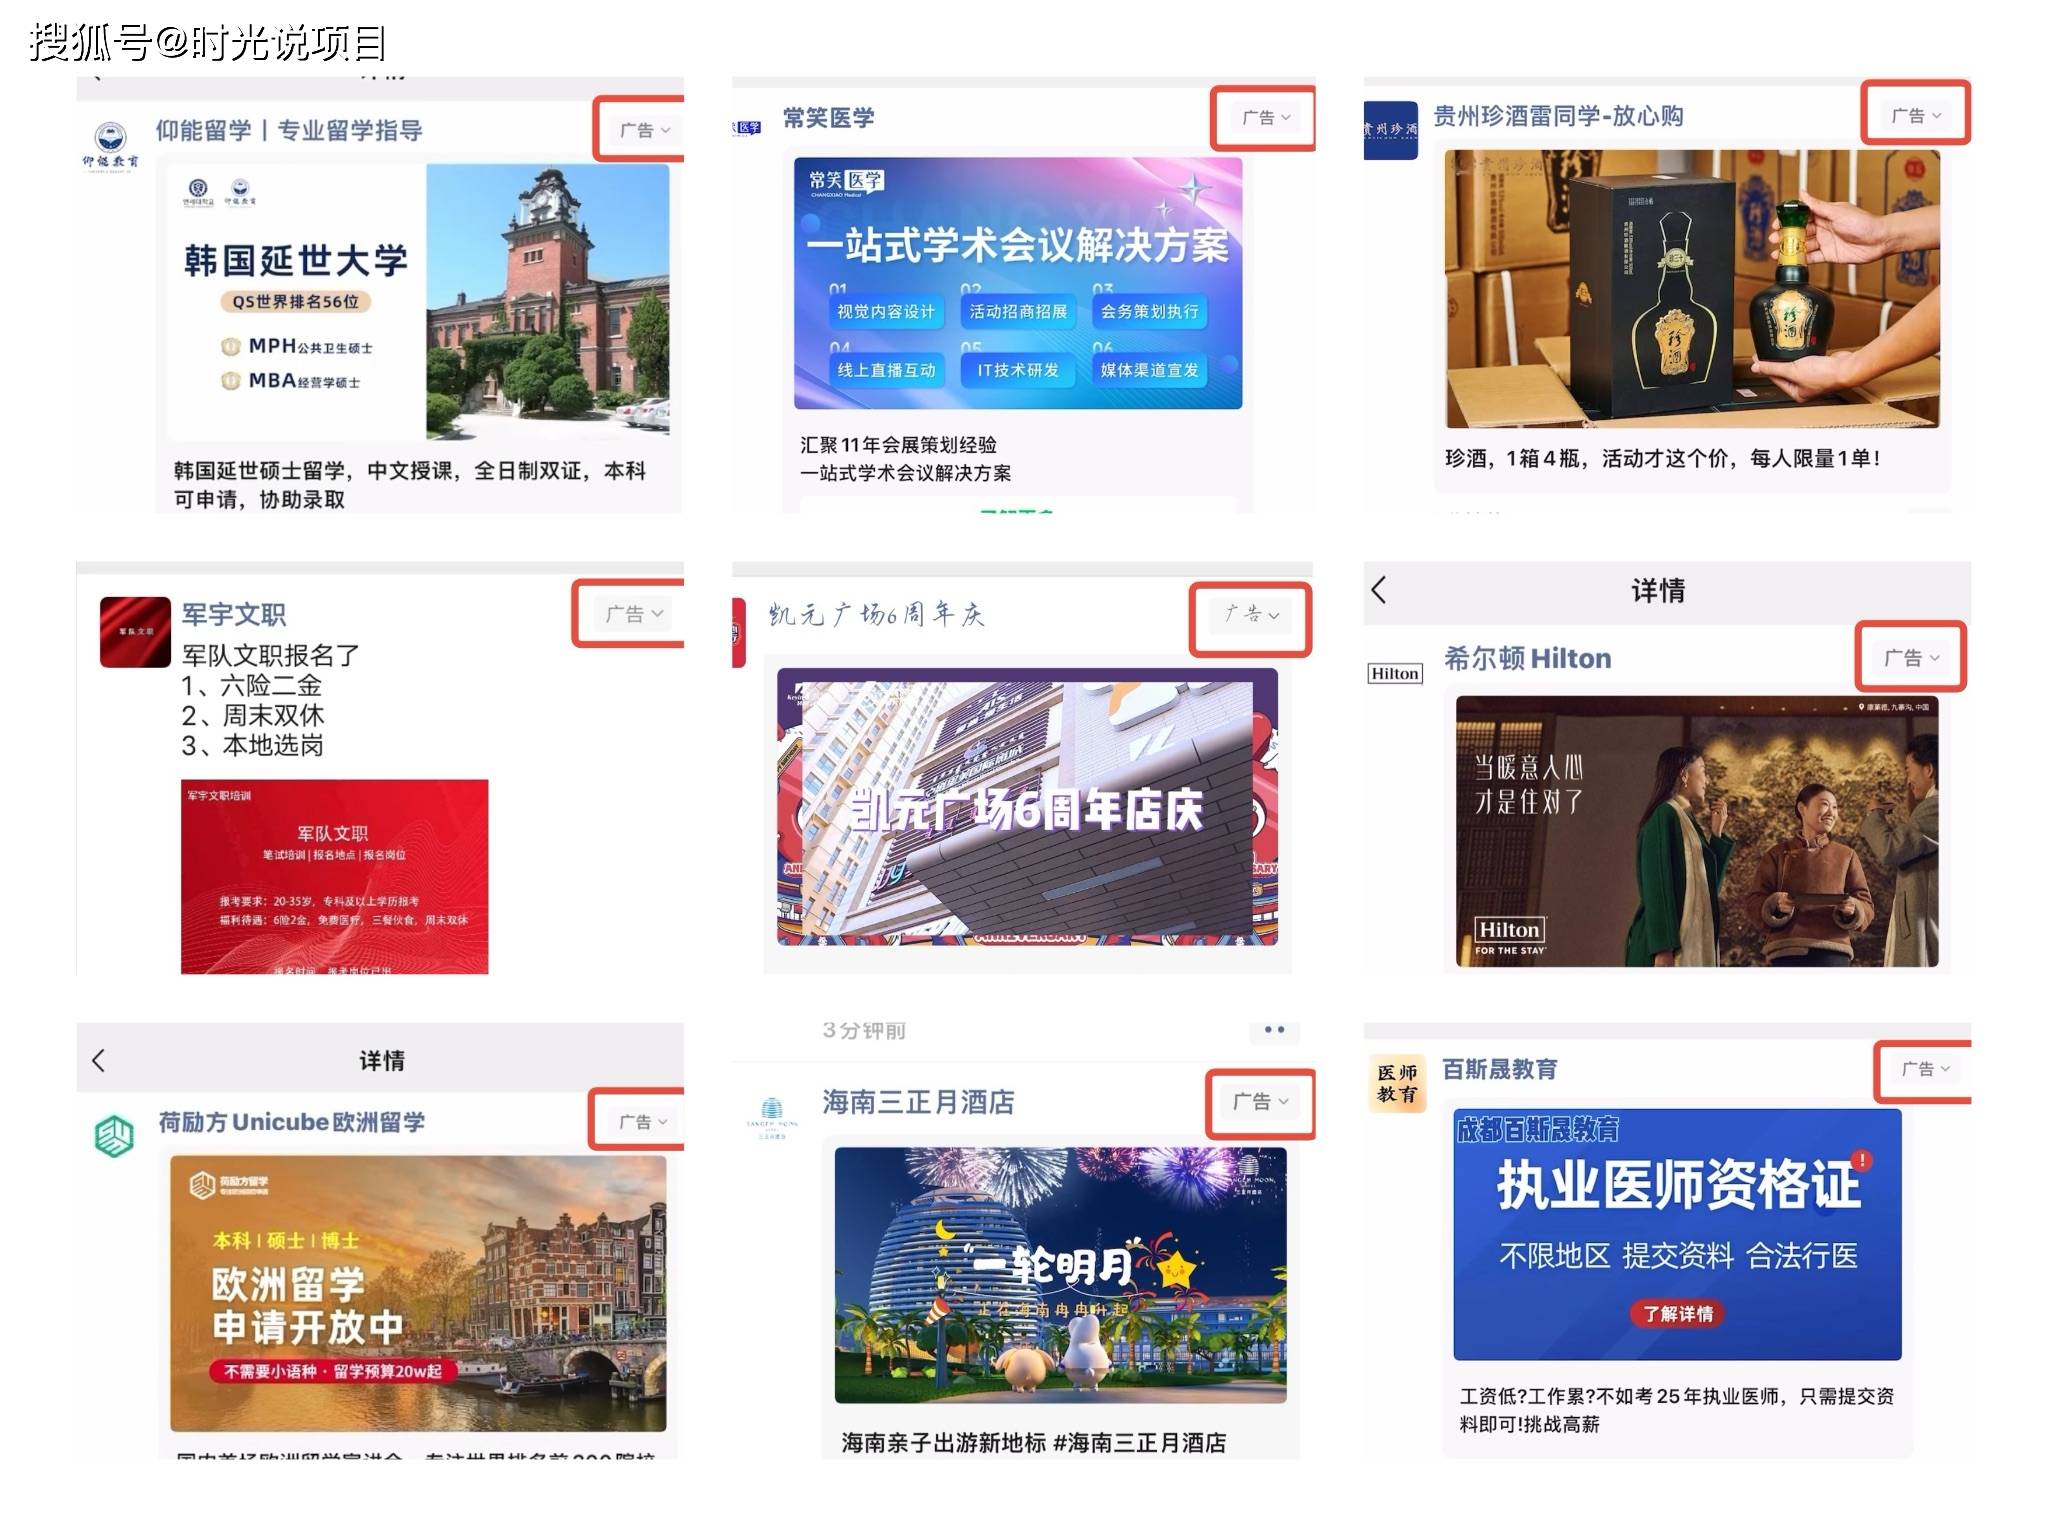Click 会务策划执行 tag in 常笑医学 ad

1149,312
